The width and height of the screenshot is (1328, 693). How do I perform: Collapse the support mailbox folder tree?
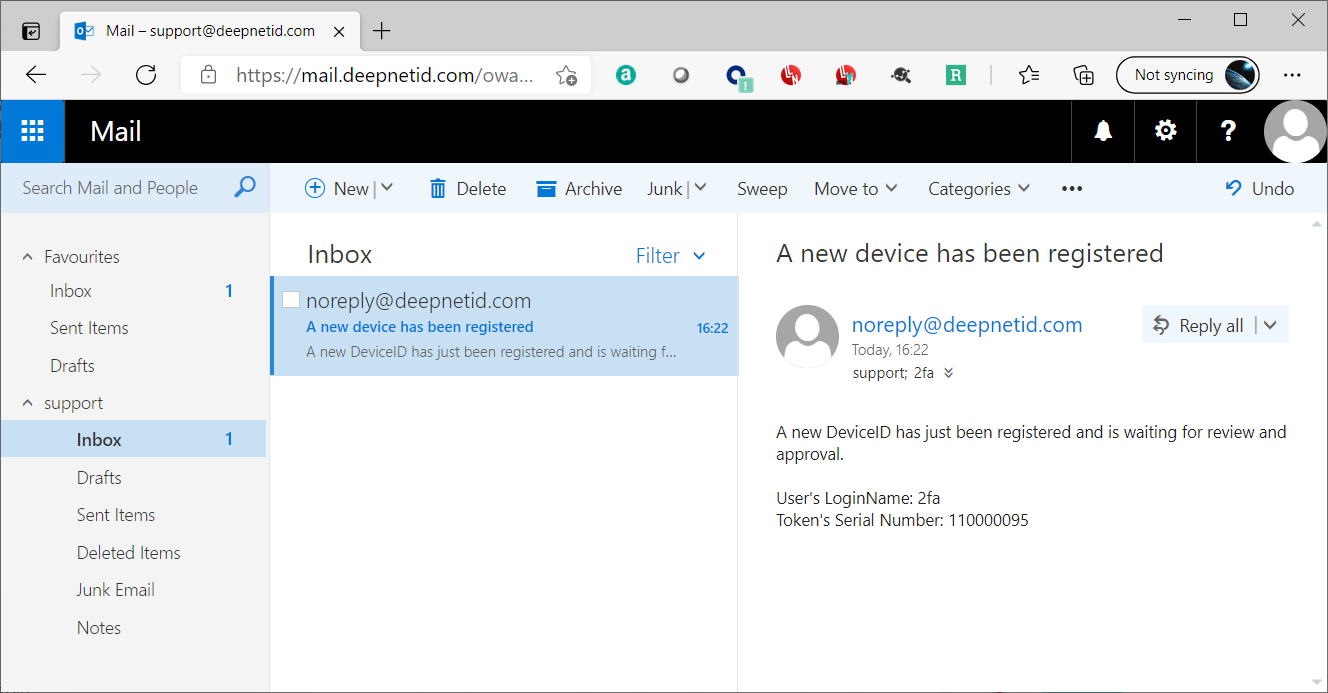28,403
